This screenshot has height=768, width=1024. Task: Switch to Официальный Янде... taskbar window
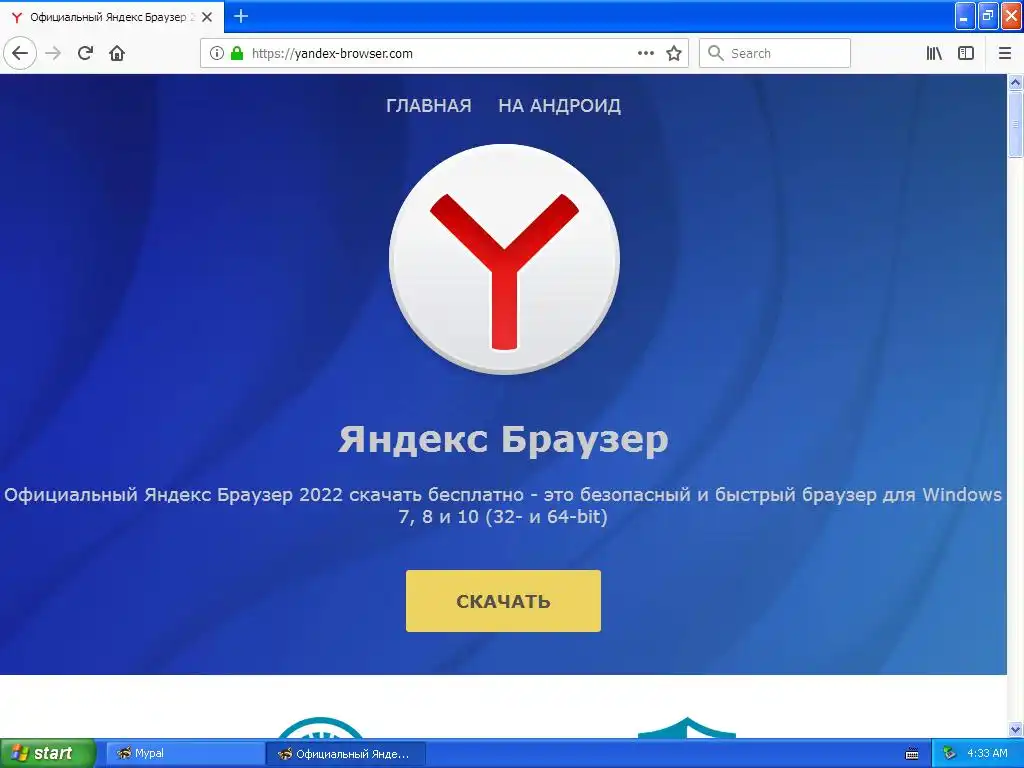point(346,754)
